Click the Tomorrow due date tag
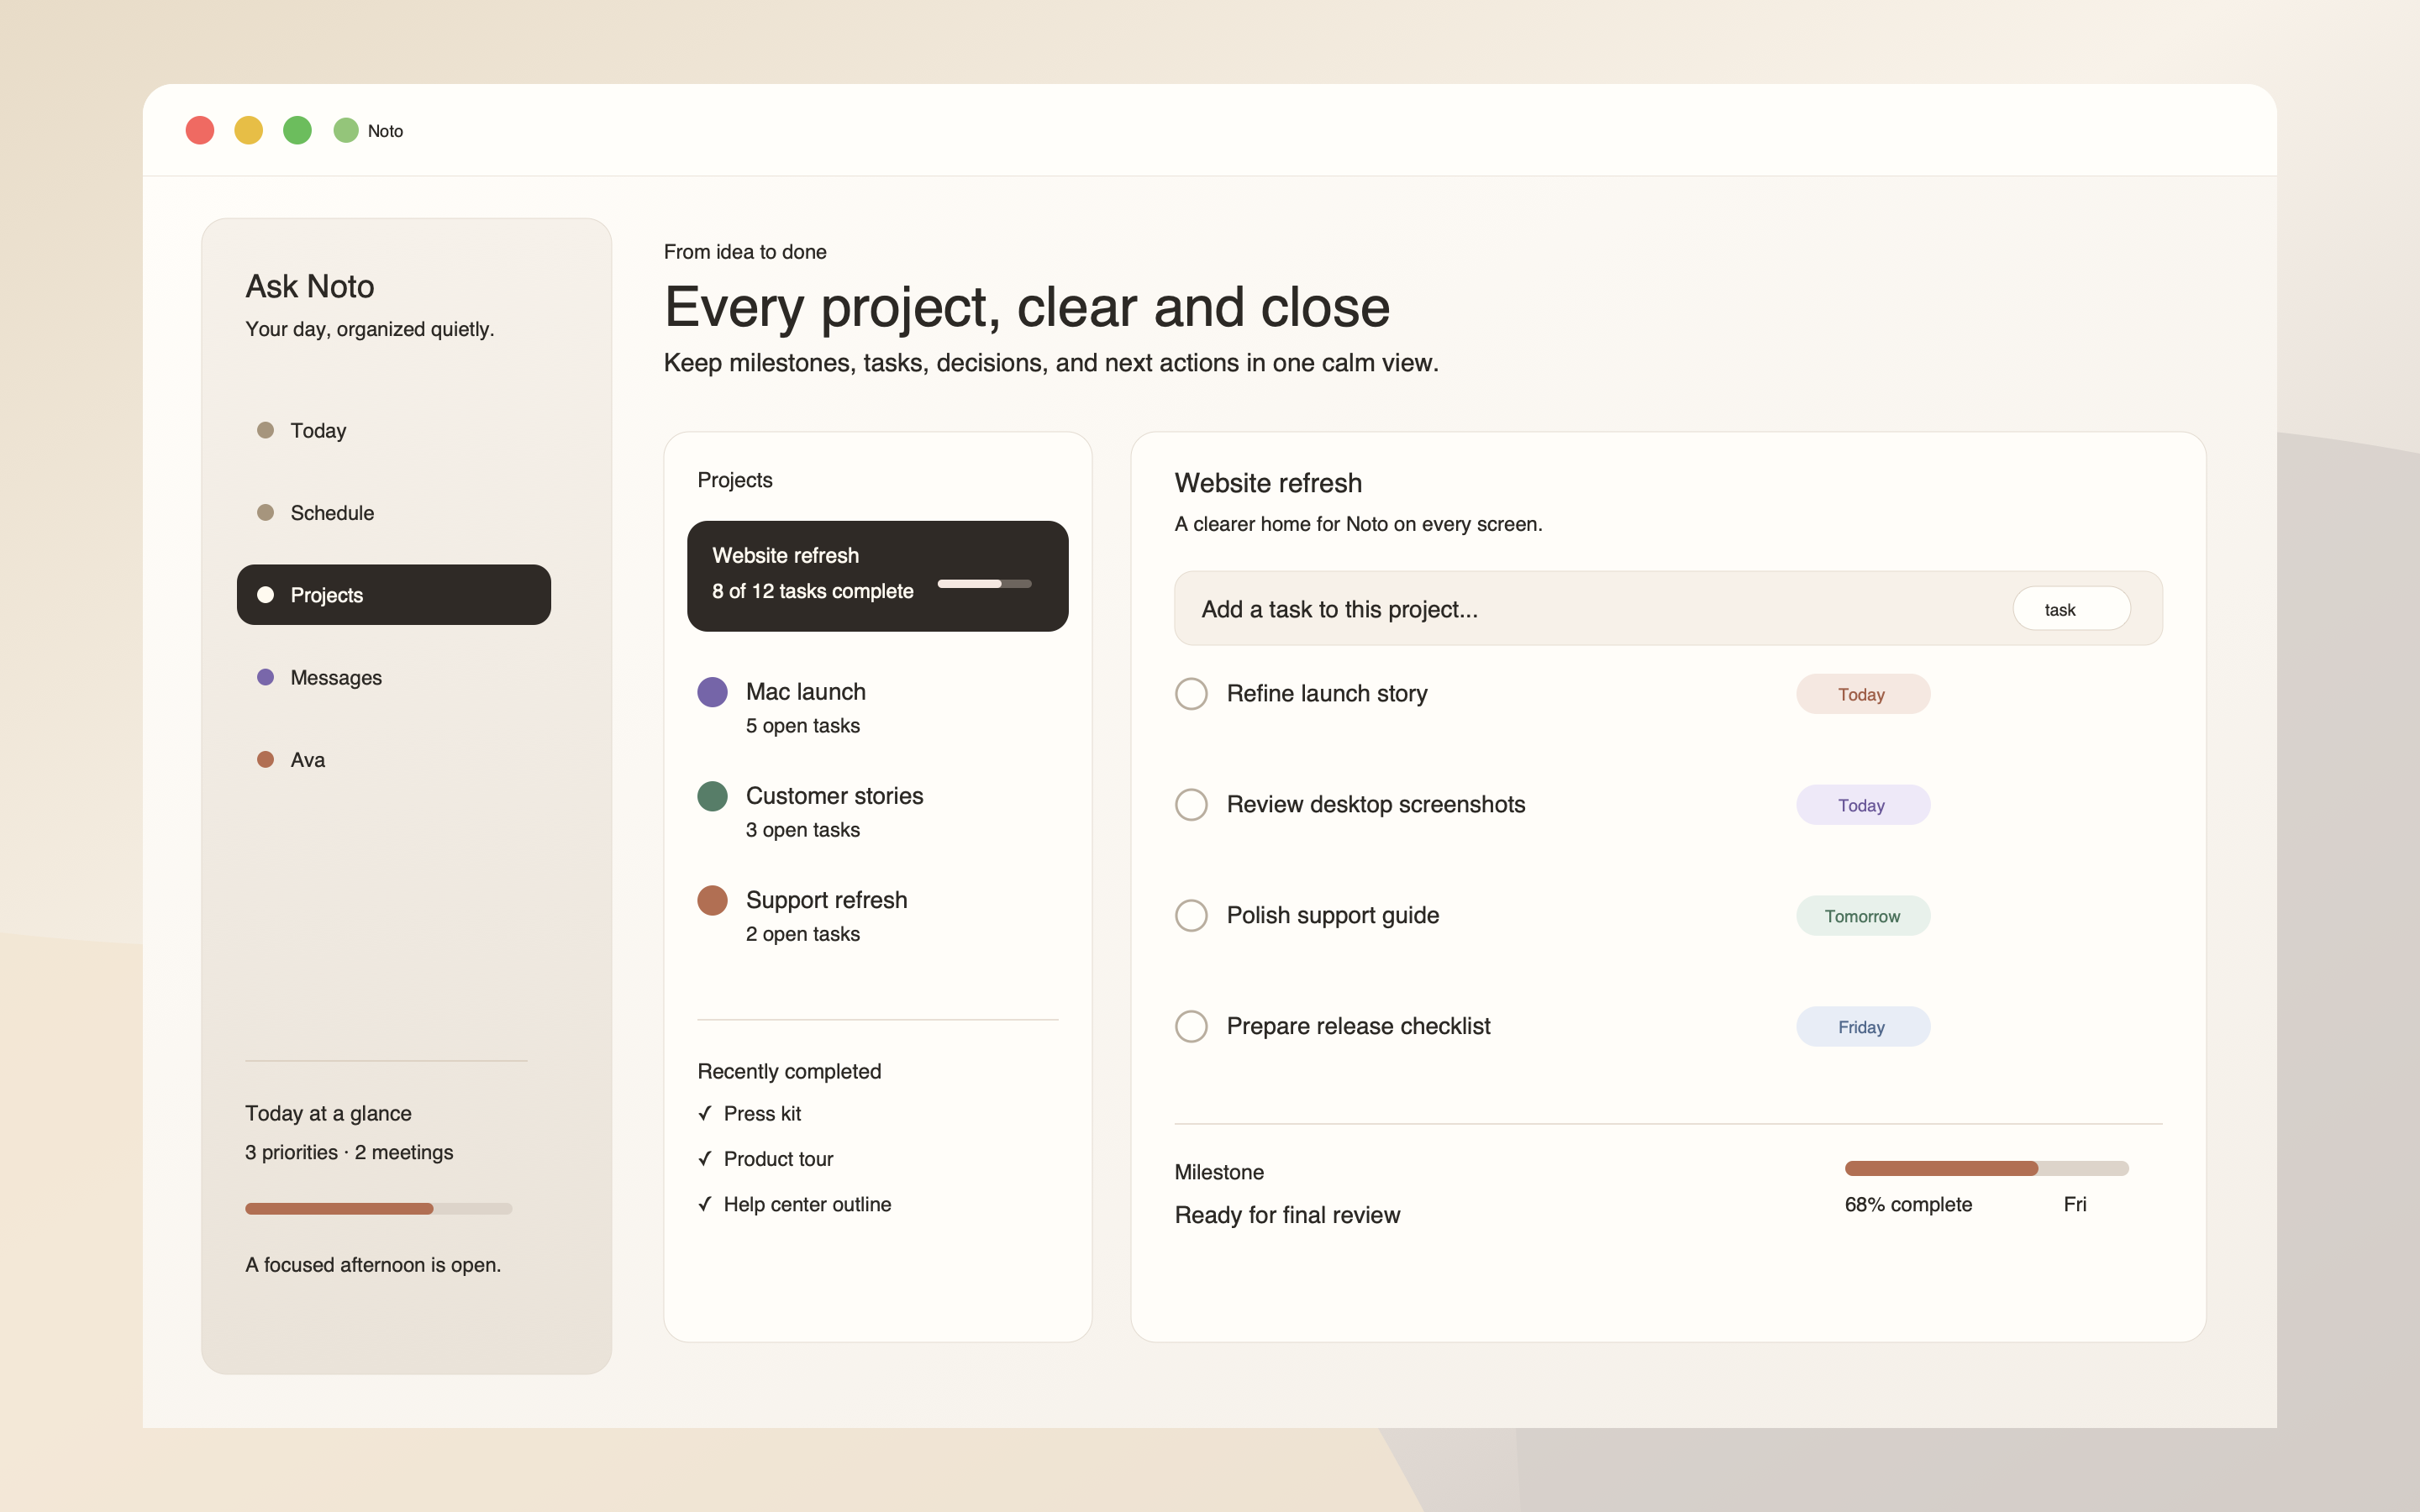Viewport: 2420px width, 1512px height. [1862, 916]
